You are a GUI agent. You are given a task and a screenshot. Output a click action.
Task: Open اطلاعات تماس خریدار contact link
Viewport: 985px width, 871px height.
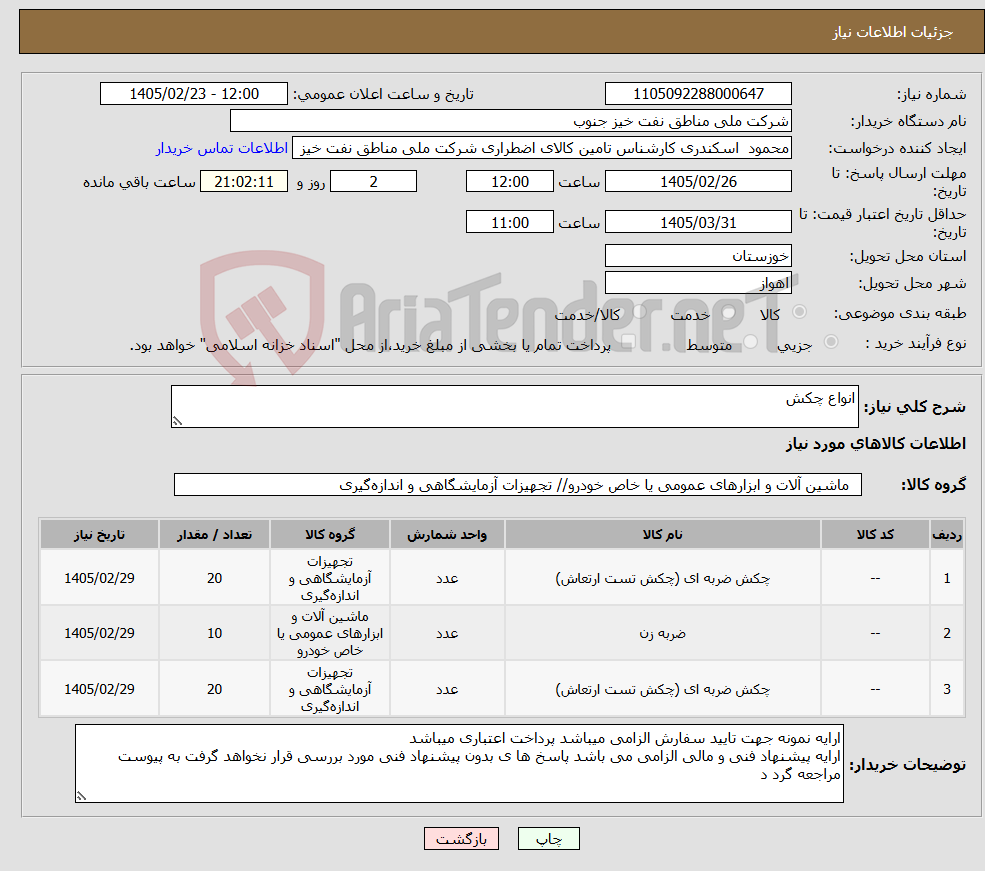tap(222, 148)
